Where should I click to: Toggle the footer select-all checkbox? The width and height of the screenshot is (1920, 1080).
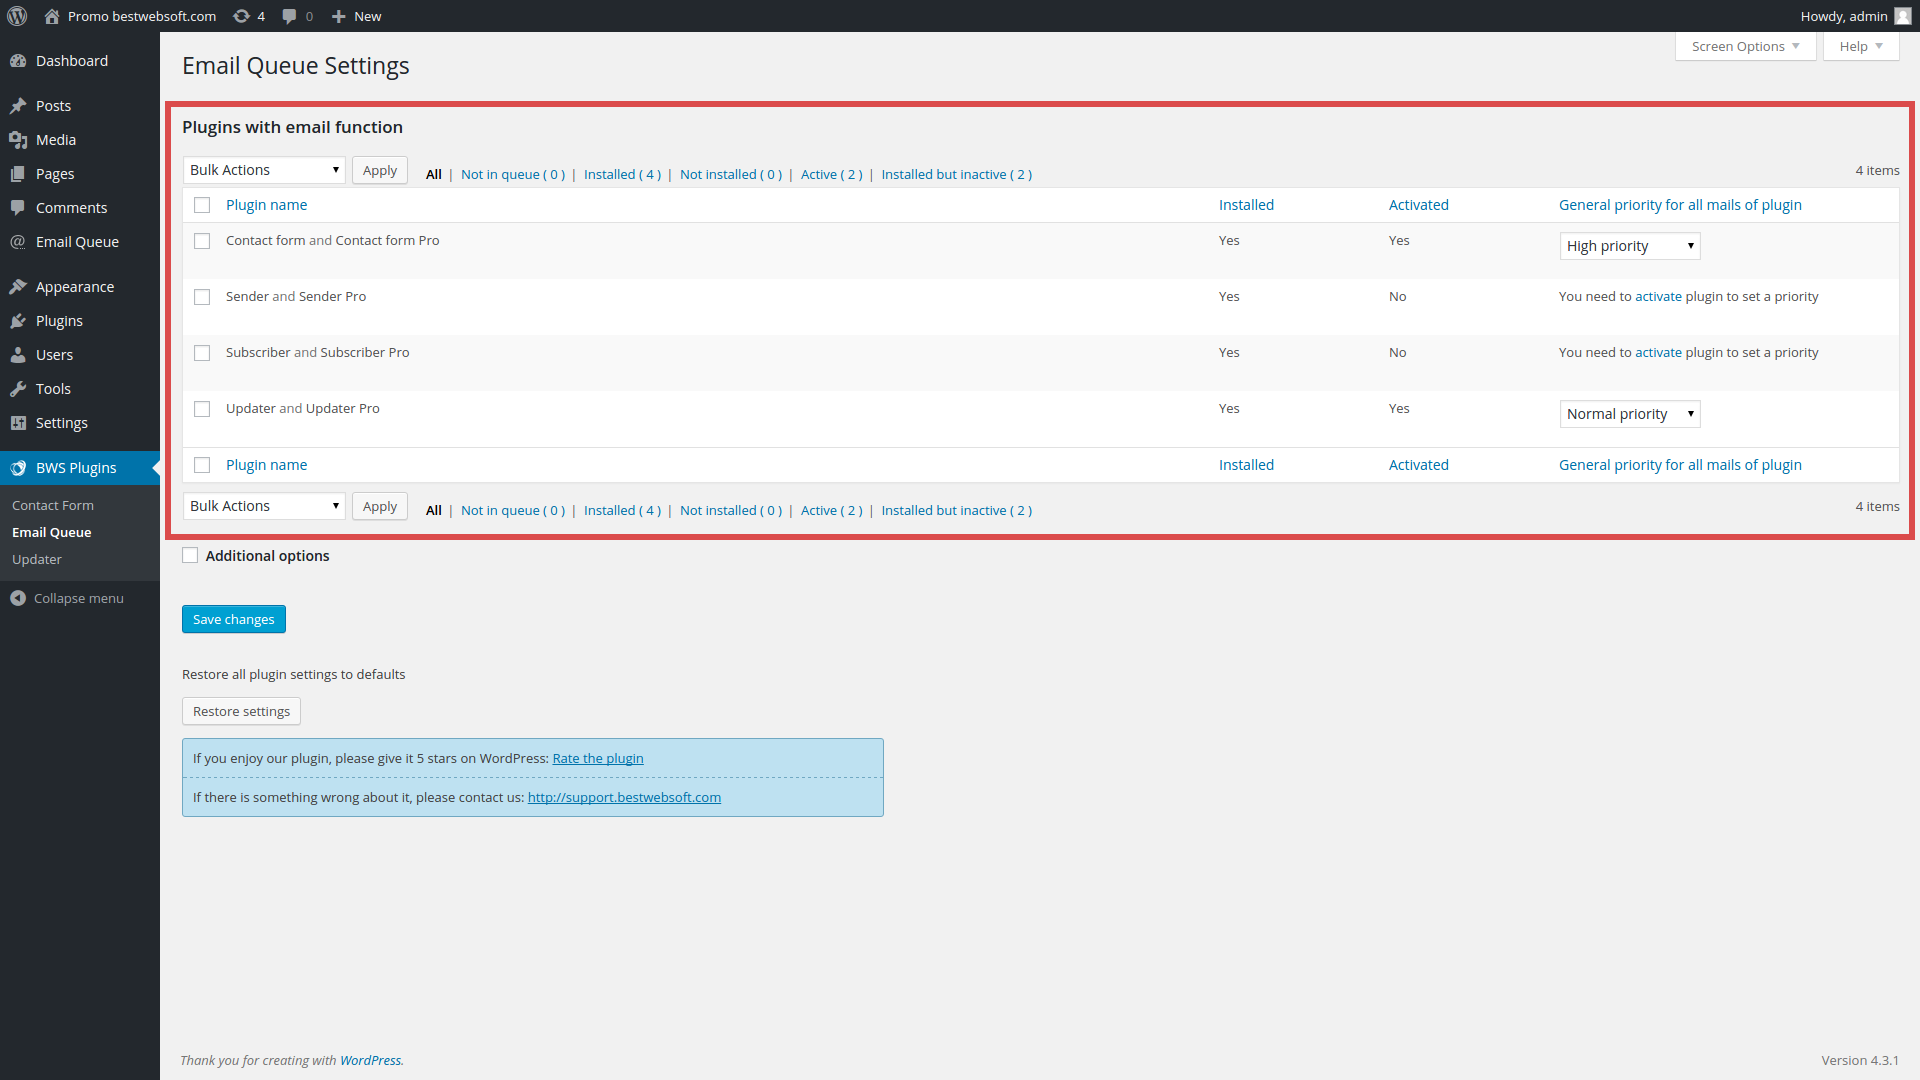tap(202, 465)
